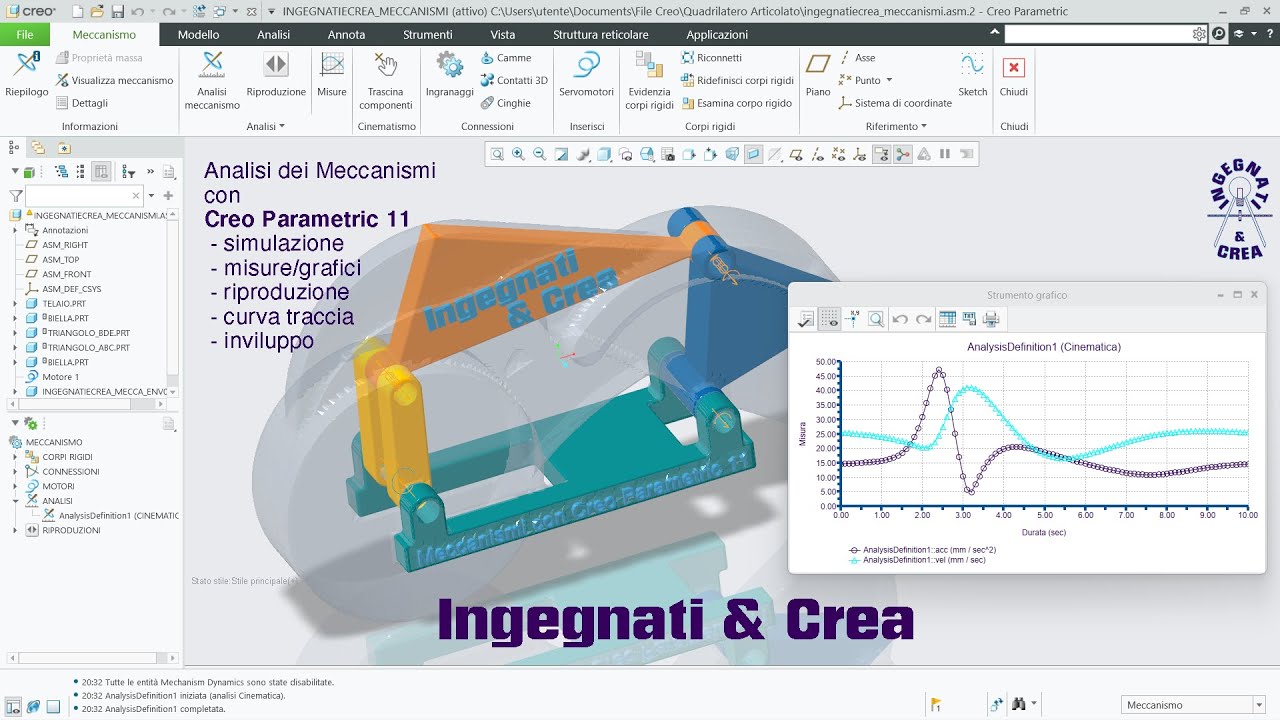Expand the CORPI RIGIDI node
The height and width of the screenshot is (720, 1280).
(15, 457)
